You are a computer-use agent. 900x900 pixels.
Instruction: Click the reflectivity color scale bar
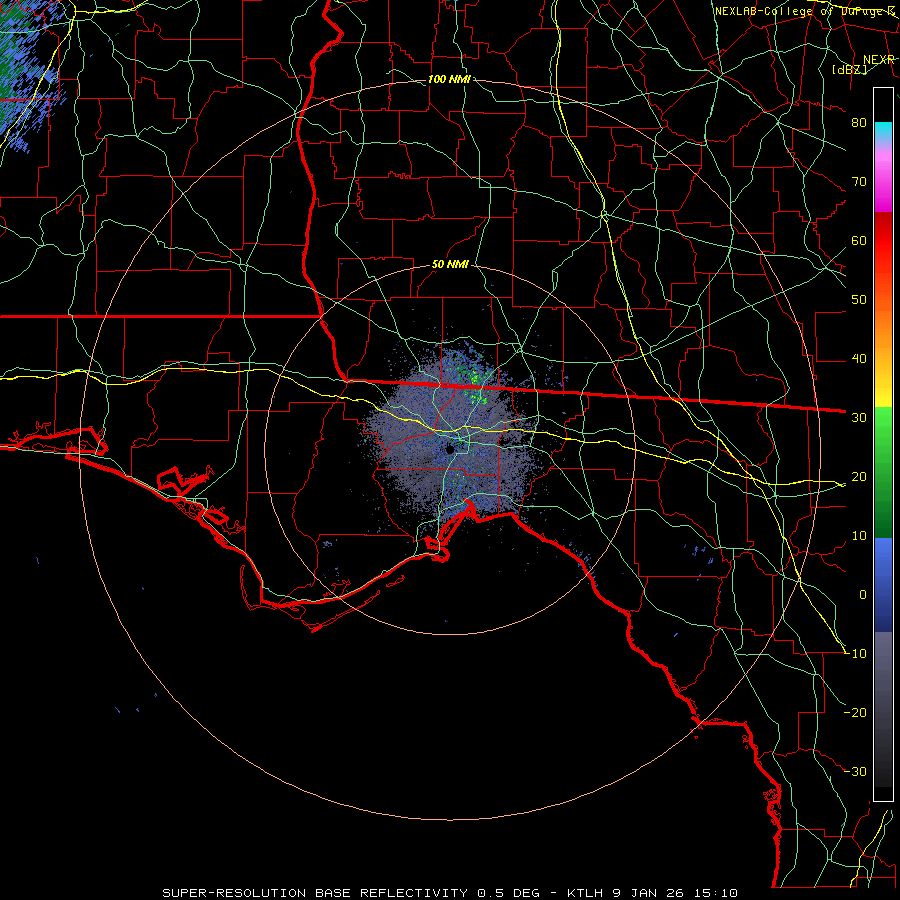[883, 444]
